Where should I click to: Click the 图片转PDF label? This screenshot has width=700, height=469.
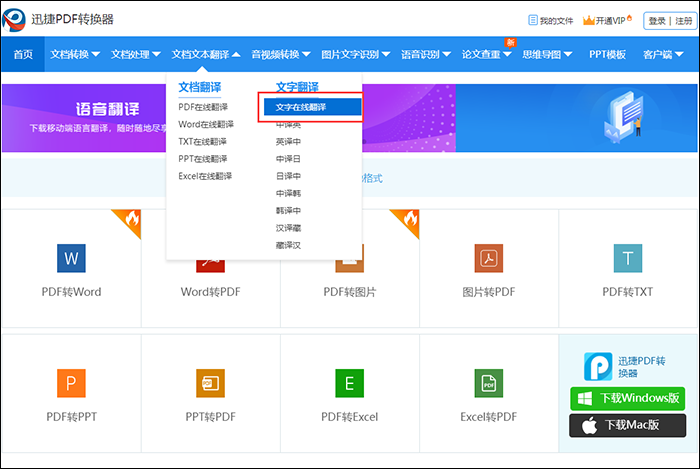489,292
